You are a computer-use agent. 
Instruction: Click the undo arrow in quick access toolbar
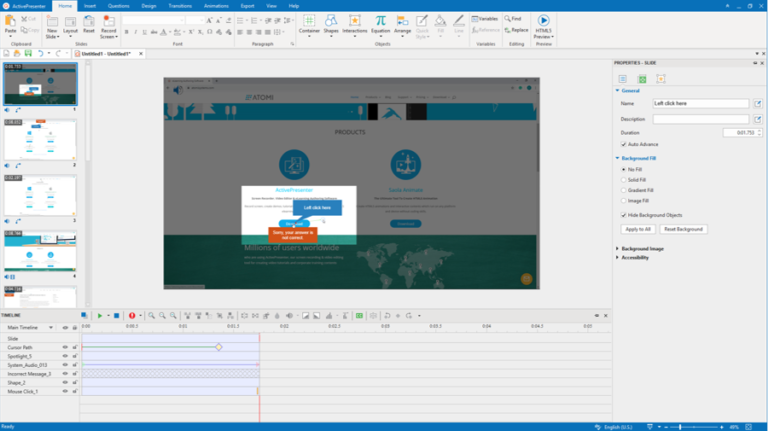tap(41, 53)
